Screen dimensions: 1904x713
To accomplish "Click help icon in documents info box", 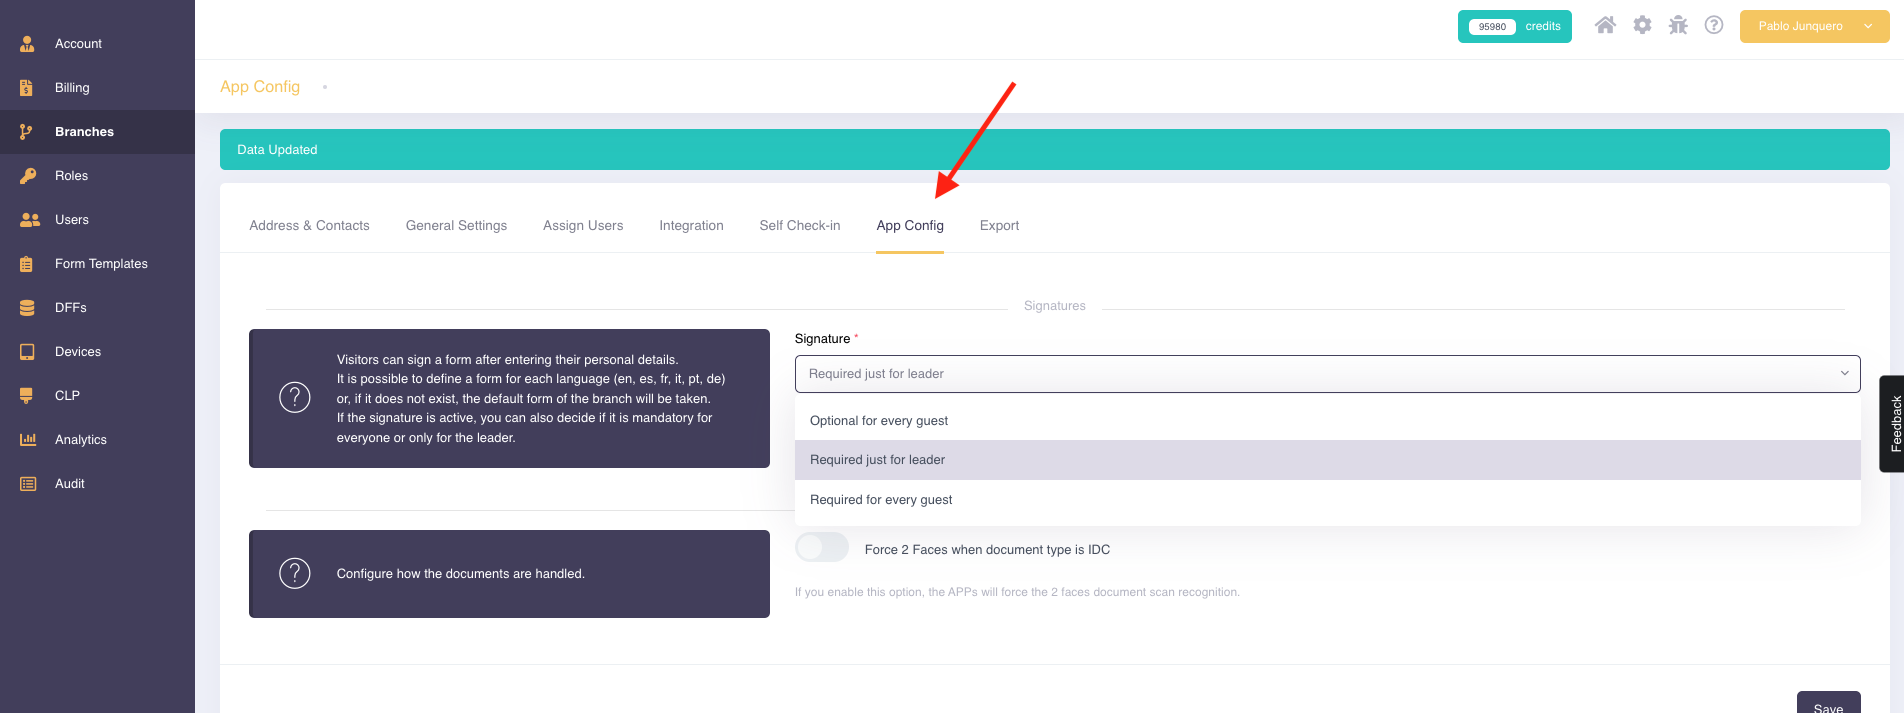I will 295,573.
